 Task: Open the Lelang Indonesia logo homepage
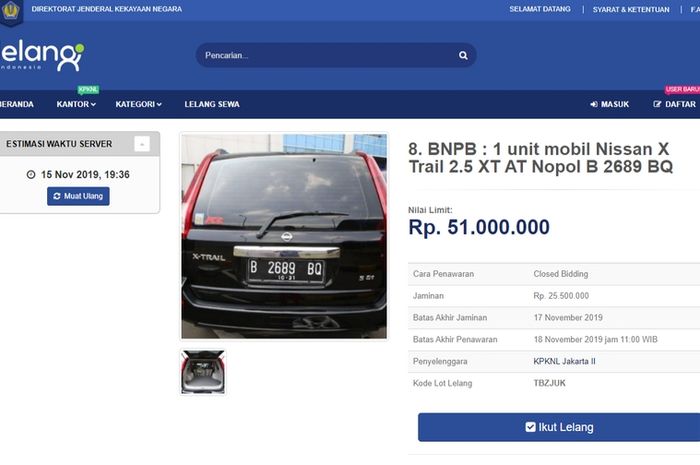(x=42, y=56)
